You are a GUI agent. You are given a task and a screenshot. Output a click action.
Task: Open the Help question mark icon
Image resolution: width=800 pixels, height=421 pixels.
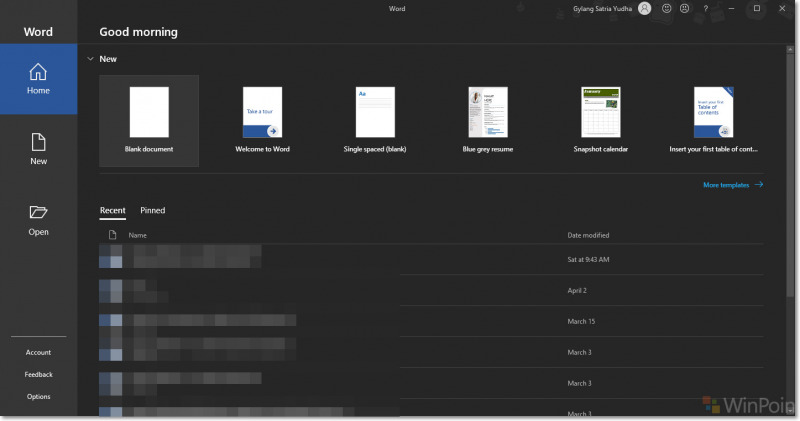pyautogui.click(x=706, y=8)
